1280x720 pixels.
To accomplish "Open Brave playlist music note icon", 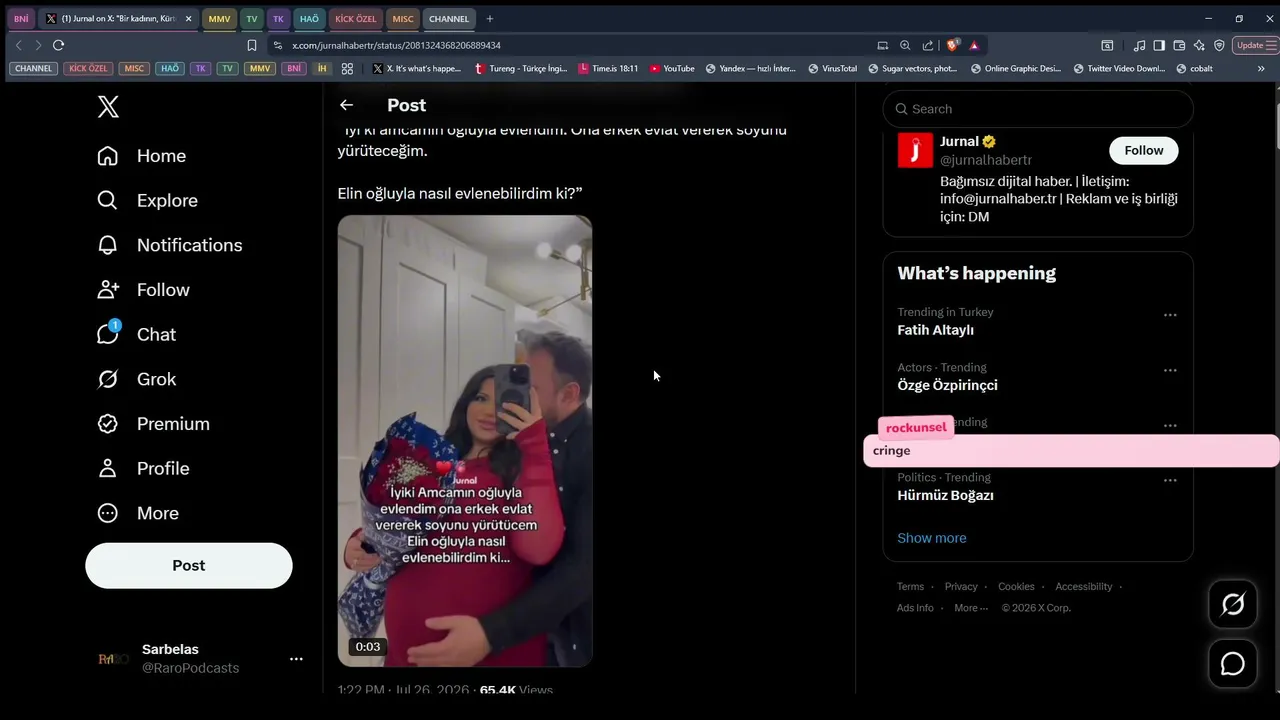I will click(1139, 45).
